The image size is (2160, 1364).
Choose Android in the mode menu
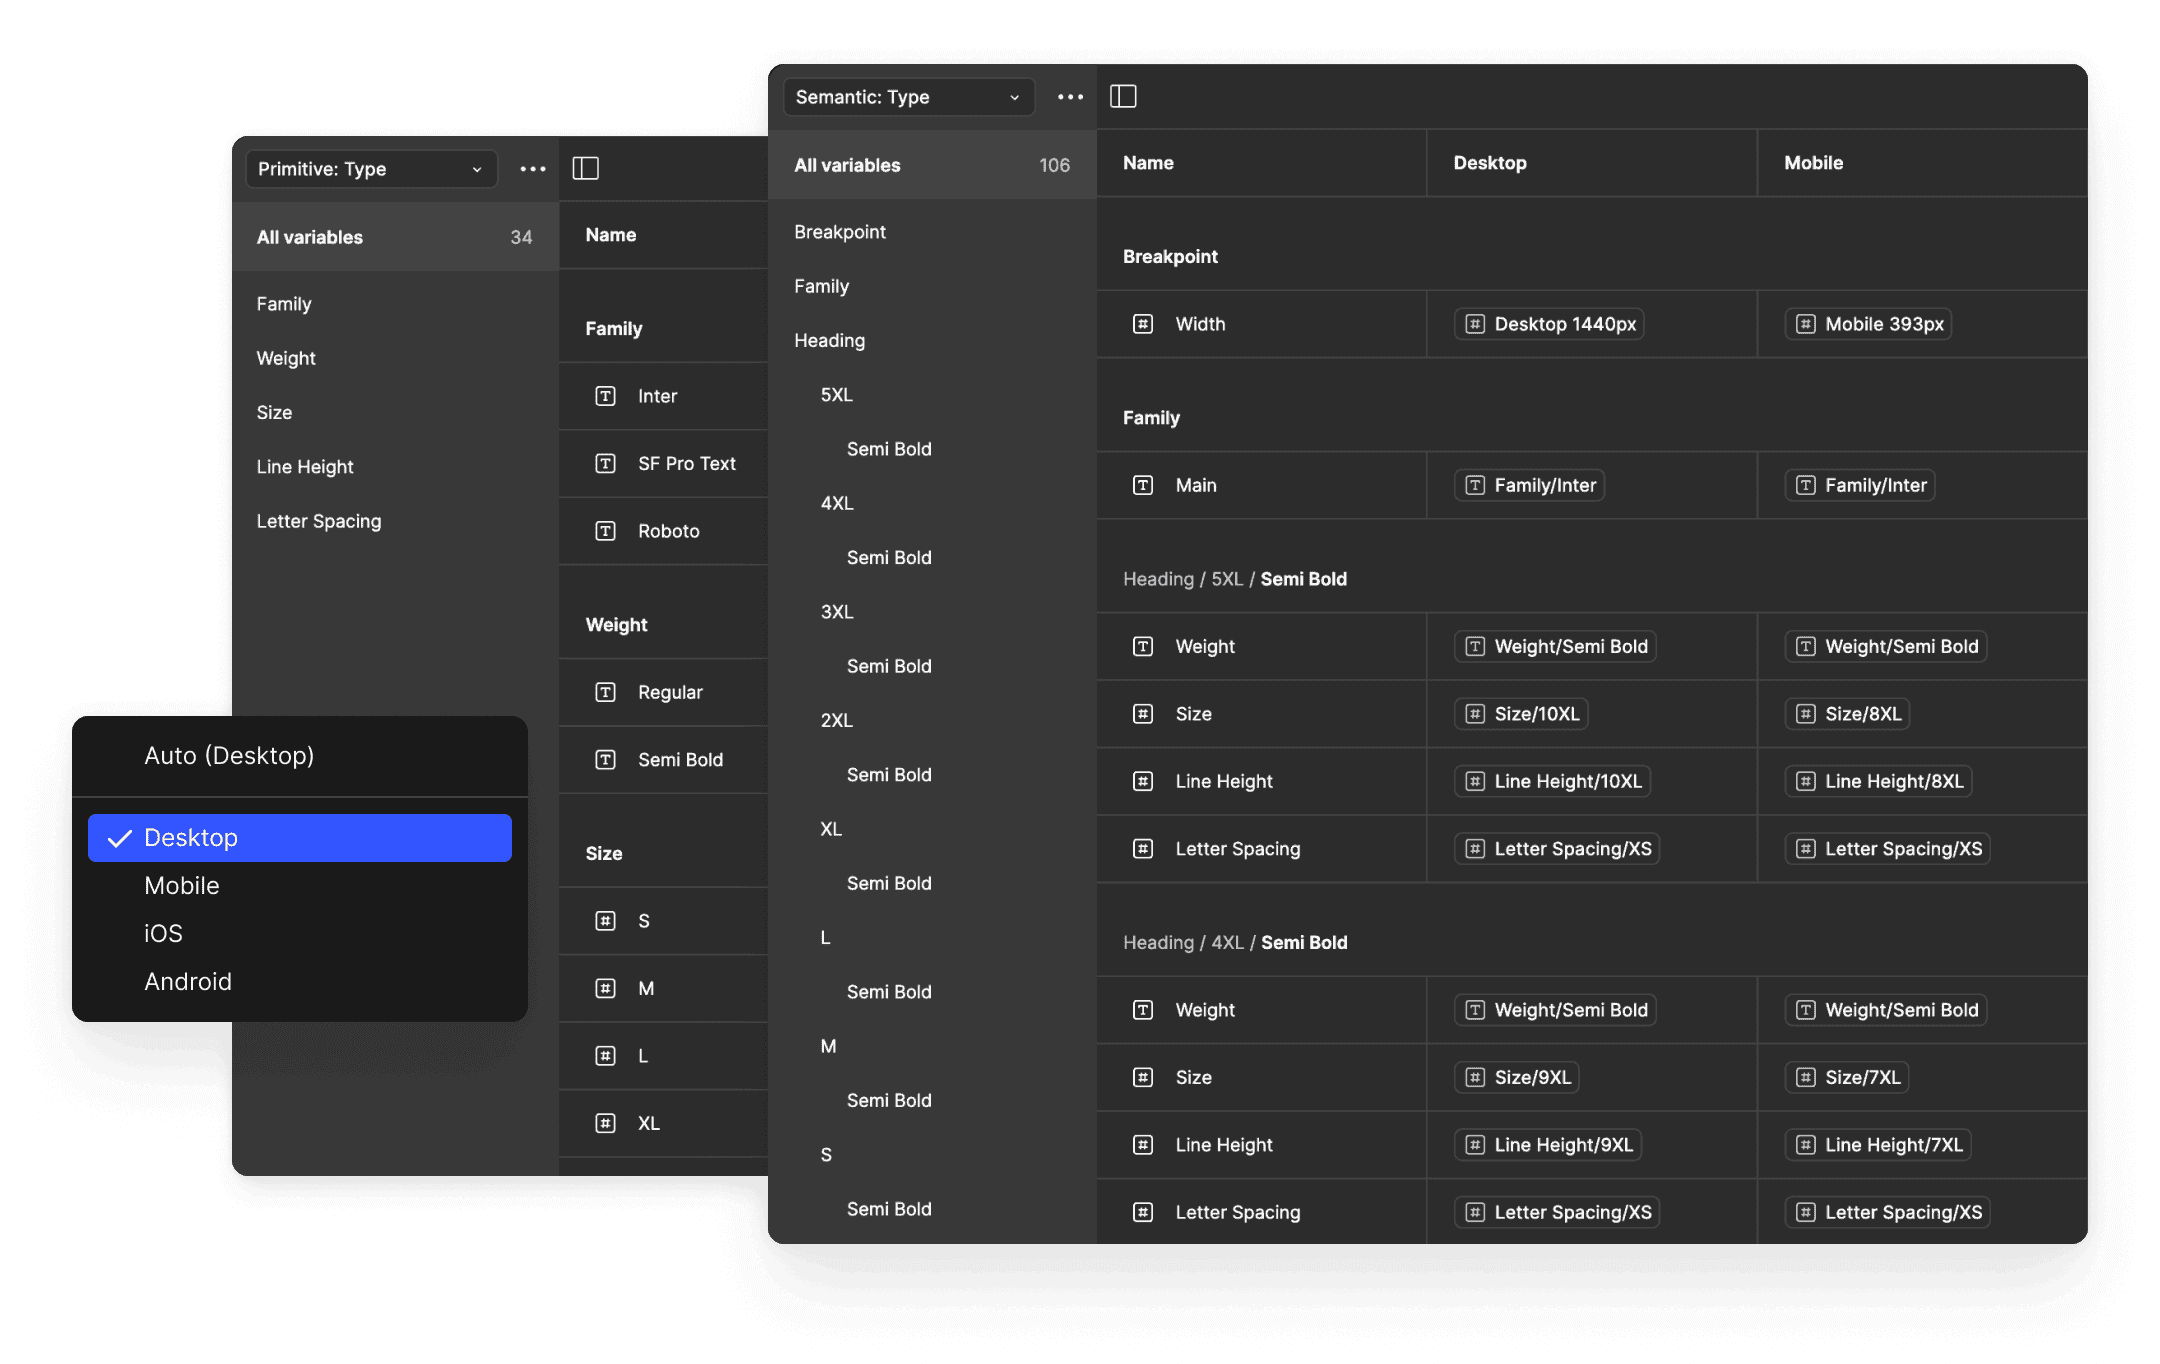pyautogui.click(x=188, y=982)
